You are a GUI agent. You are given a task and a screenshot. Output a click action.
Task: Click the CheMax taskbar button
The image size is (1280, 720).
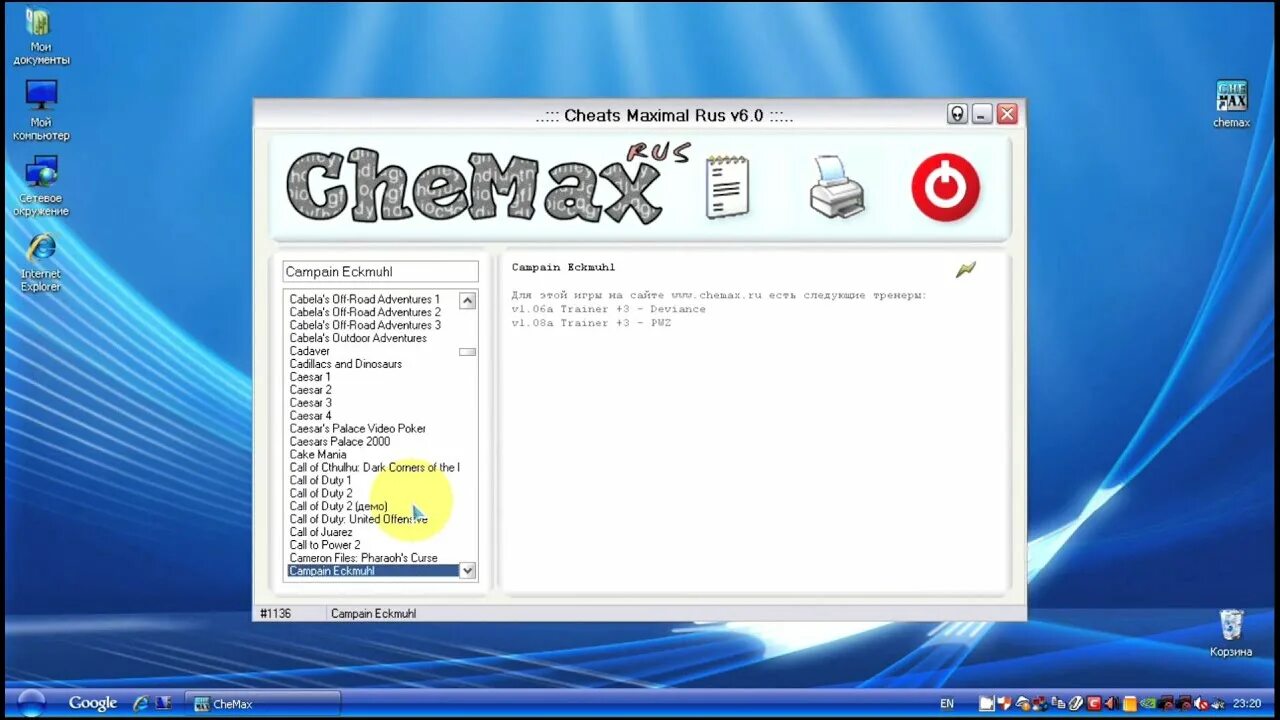click(263, 704)
